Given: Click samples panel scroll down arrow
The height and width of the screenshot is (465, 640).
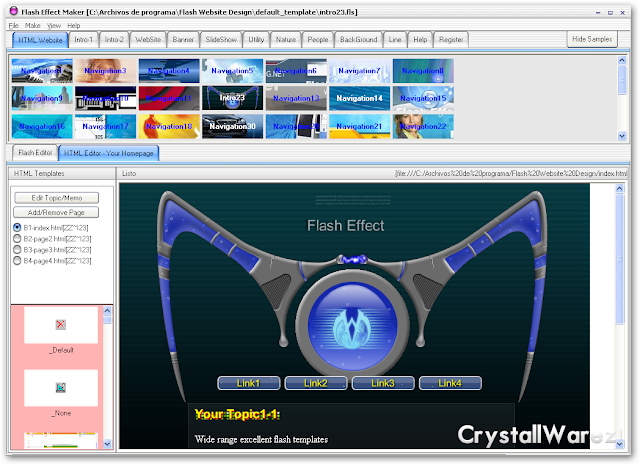Looking at the screenshot, I should tap(622, 136).
